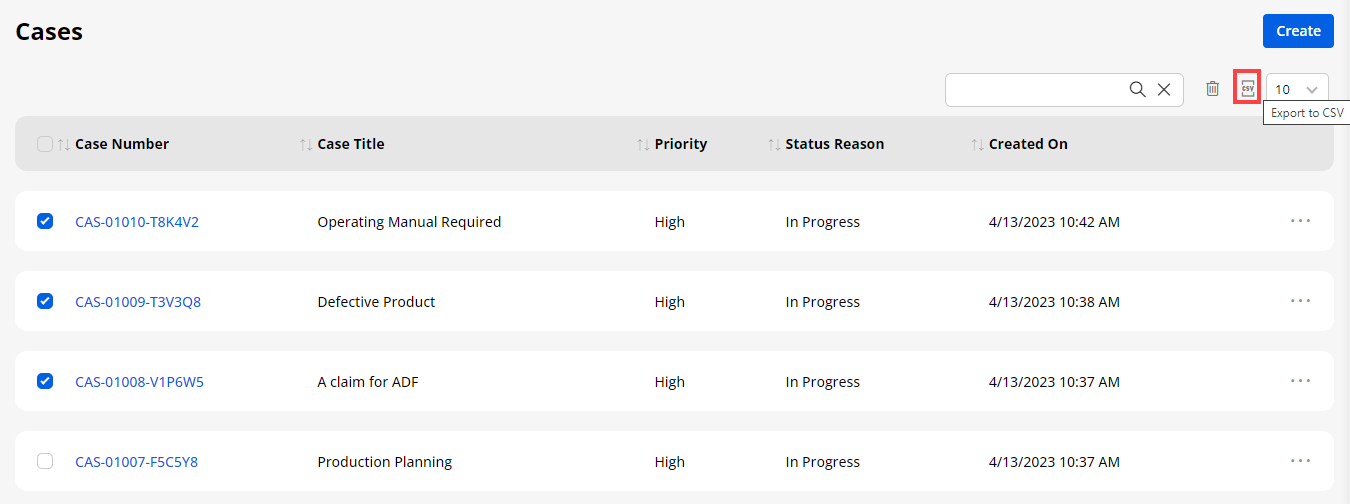Image resolution: width=1350 pixels, height=504 pixels.
Task: Clear the search box with X icon
Action: click(x=1164, y=89)
